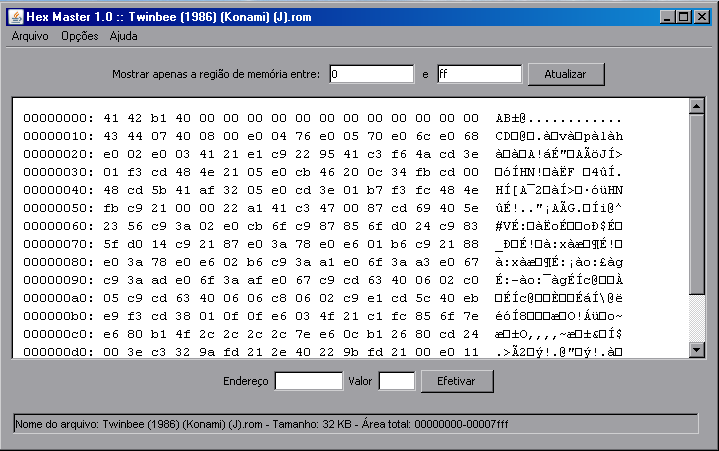Click the address label 00000000:
The image size is (719, 451).
(x=58, y=118)
